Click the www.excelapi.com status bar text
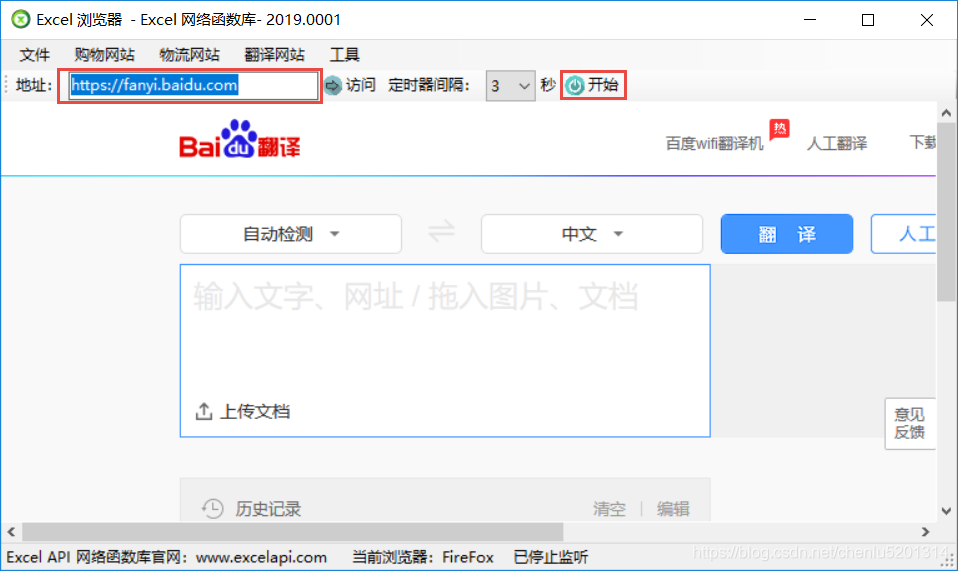Viewport: 958px width, 571px height. pyautogui.click(x=261, y=557)
